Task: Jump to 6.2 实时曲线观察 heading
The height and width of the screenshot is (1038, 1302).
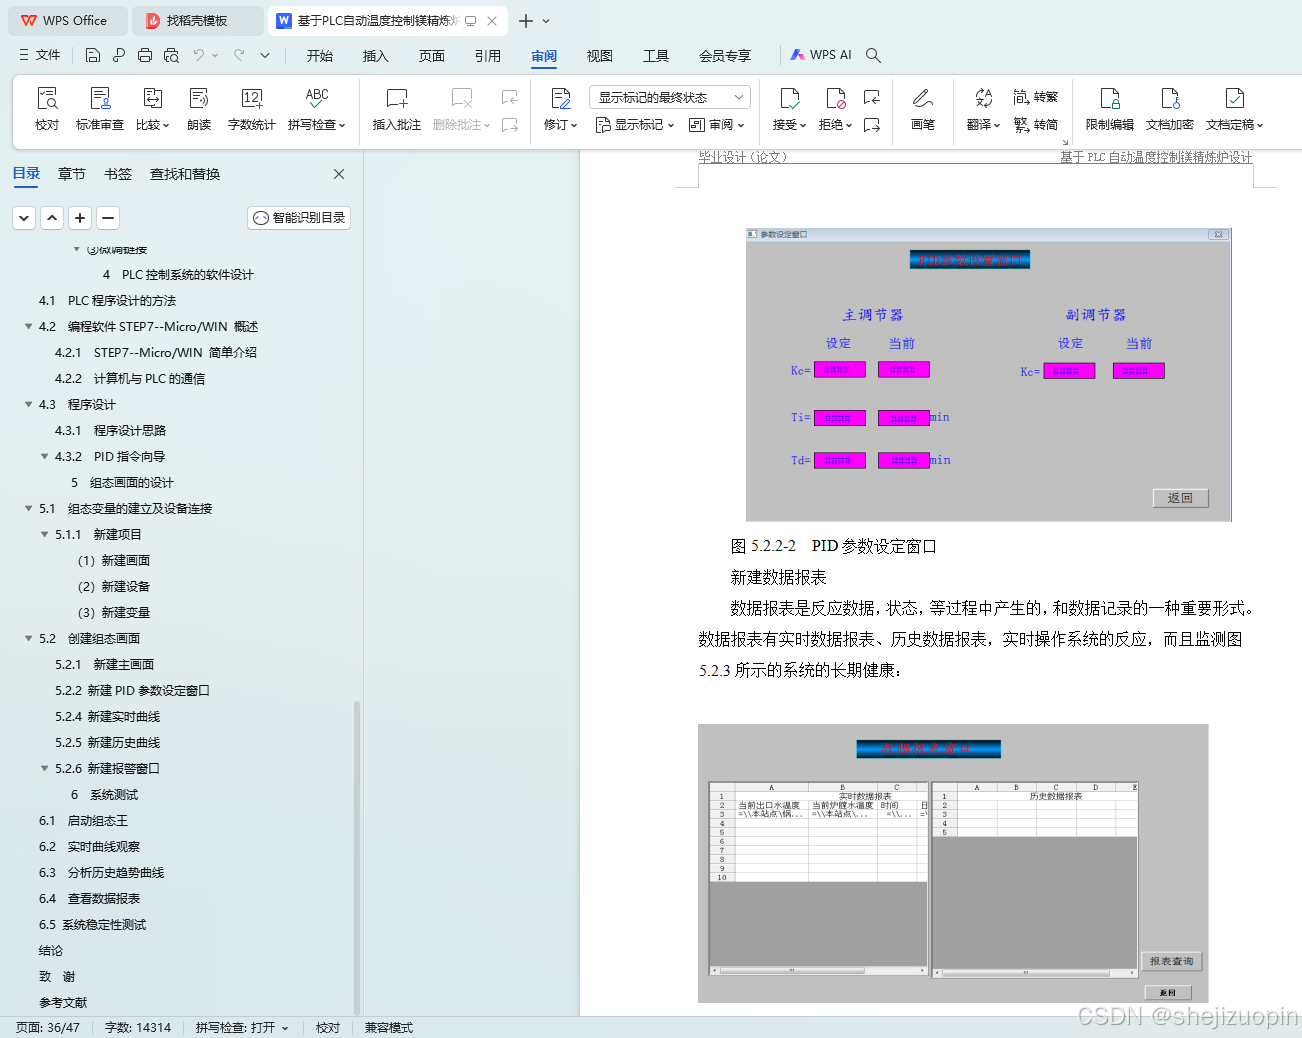Action: click(x=89, y=846)
